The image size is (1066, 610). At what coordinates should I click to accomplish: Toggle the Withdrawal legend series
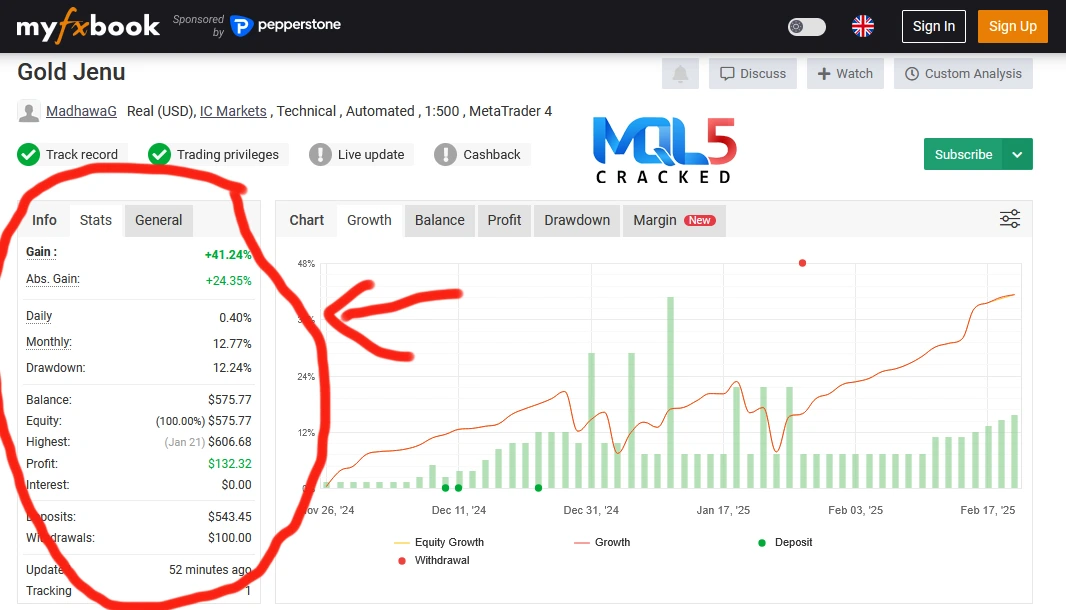433,560
